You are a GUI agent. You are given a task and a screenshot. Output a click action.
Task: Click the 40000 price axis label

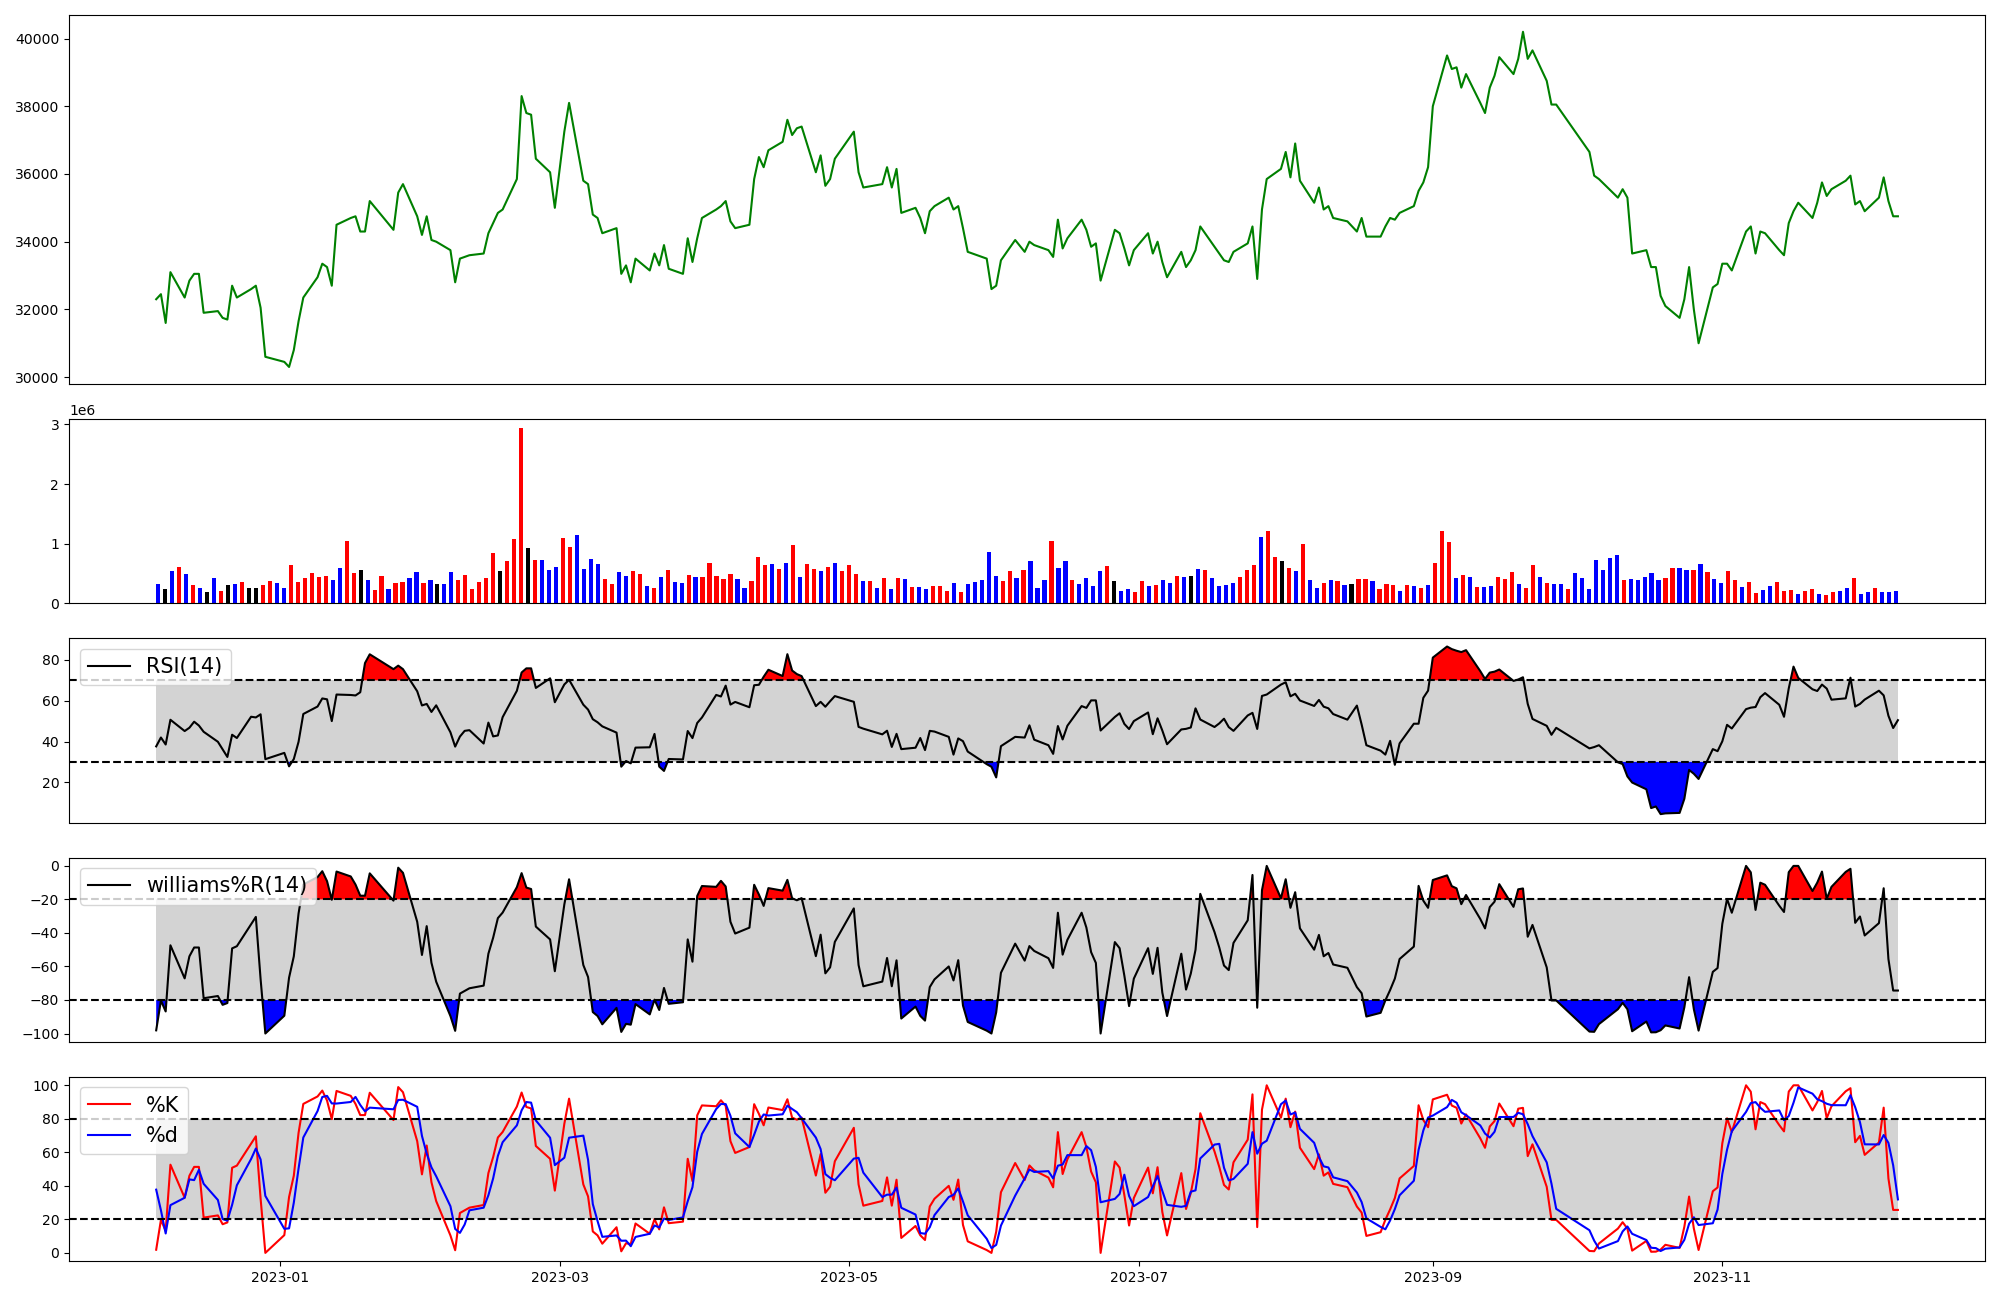(38, 39)
